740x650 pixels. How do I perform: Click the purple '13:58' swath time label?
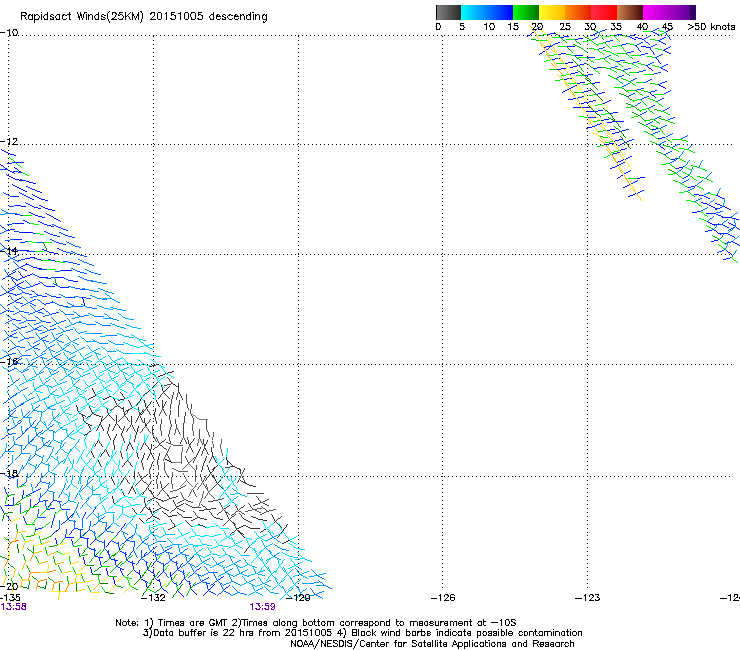pyautogui.click(x=13, y=607)
